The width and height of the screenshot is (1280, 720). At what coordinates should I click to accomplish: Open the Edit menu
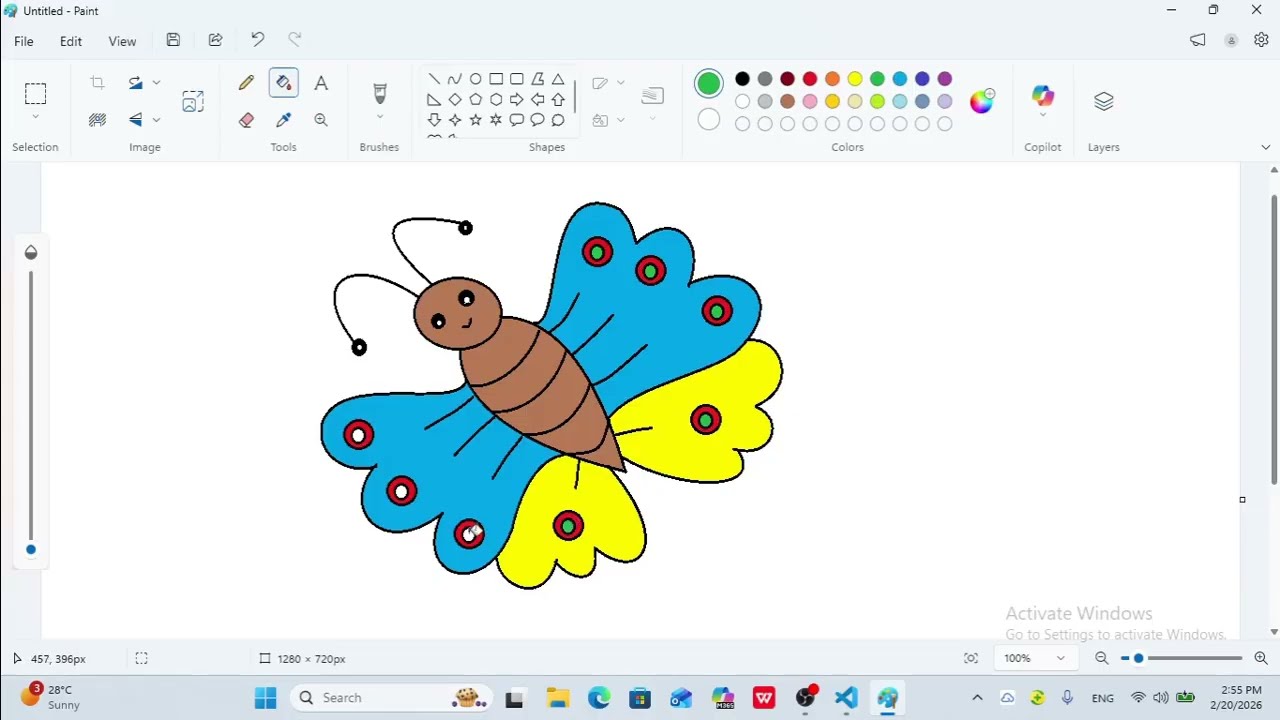71,41
